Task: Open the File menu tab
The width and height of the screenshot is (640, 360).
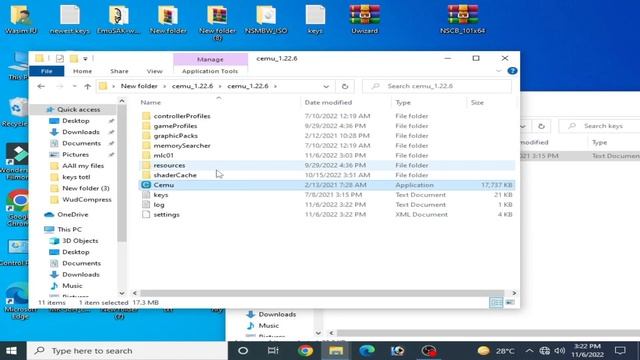Action: tap(47, 71)
